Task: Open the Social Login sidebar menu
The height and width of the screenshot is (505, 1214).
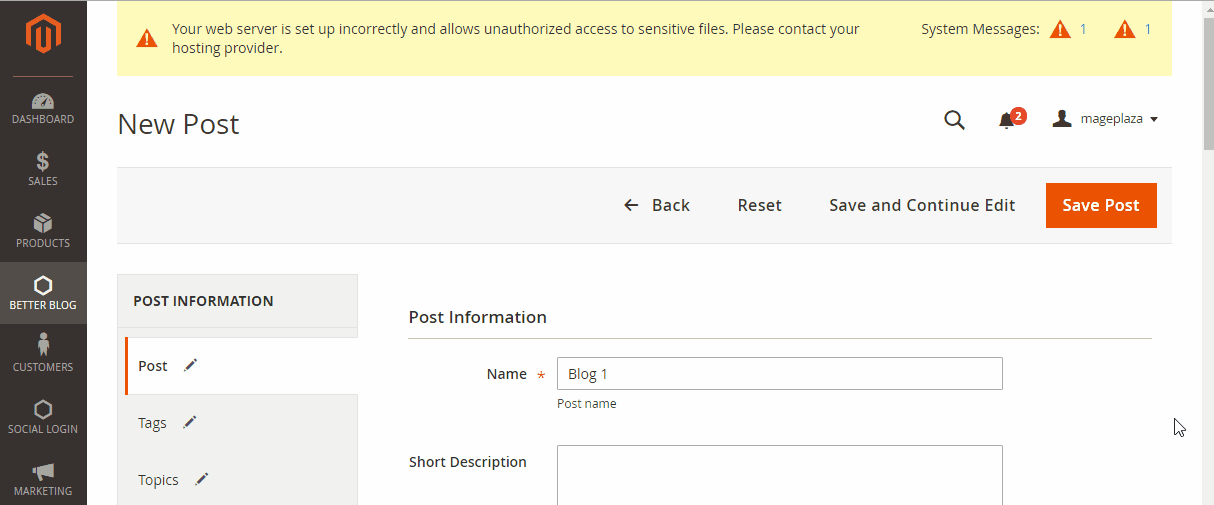Action: click(43, 417)
